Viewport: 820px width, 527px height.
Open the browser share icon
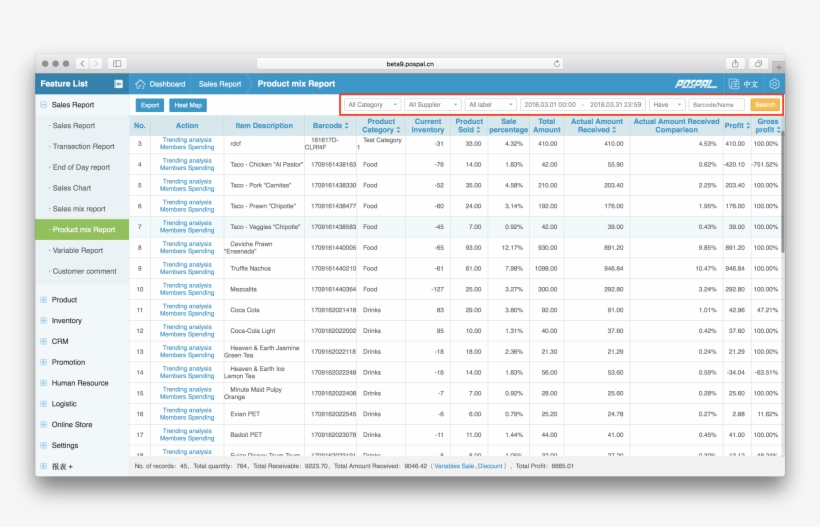click(735, 64)
